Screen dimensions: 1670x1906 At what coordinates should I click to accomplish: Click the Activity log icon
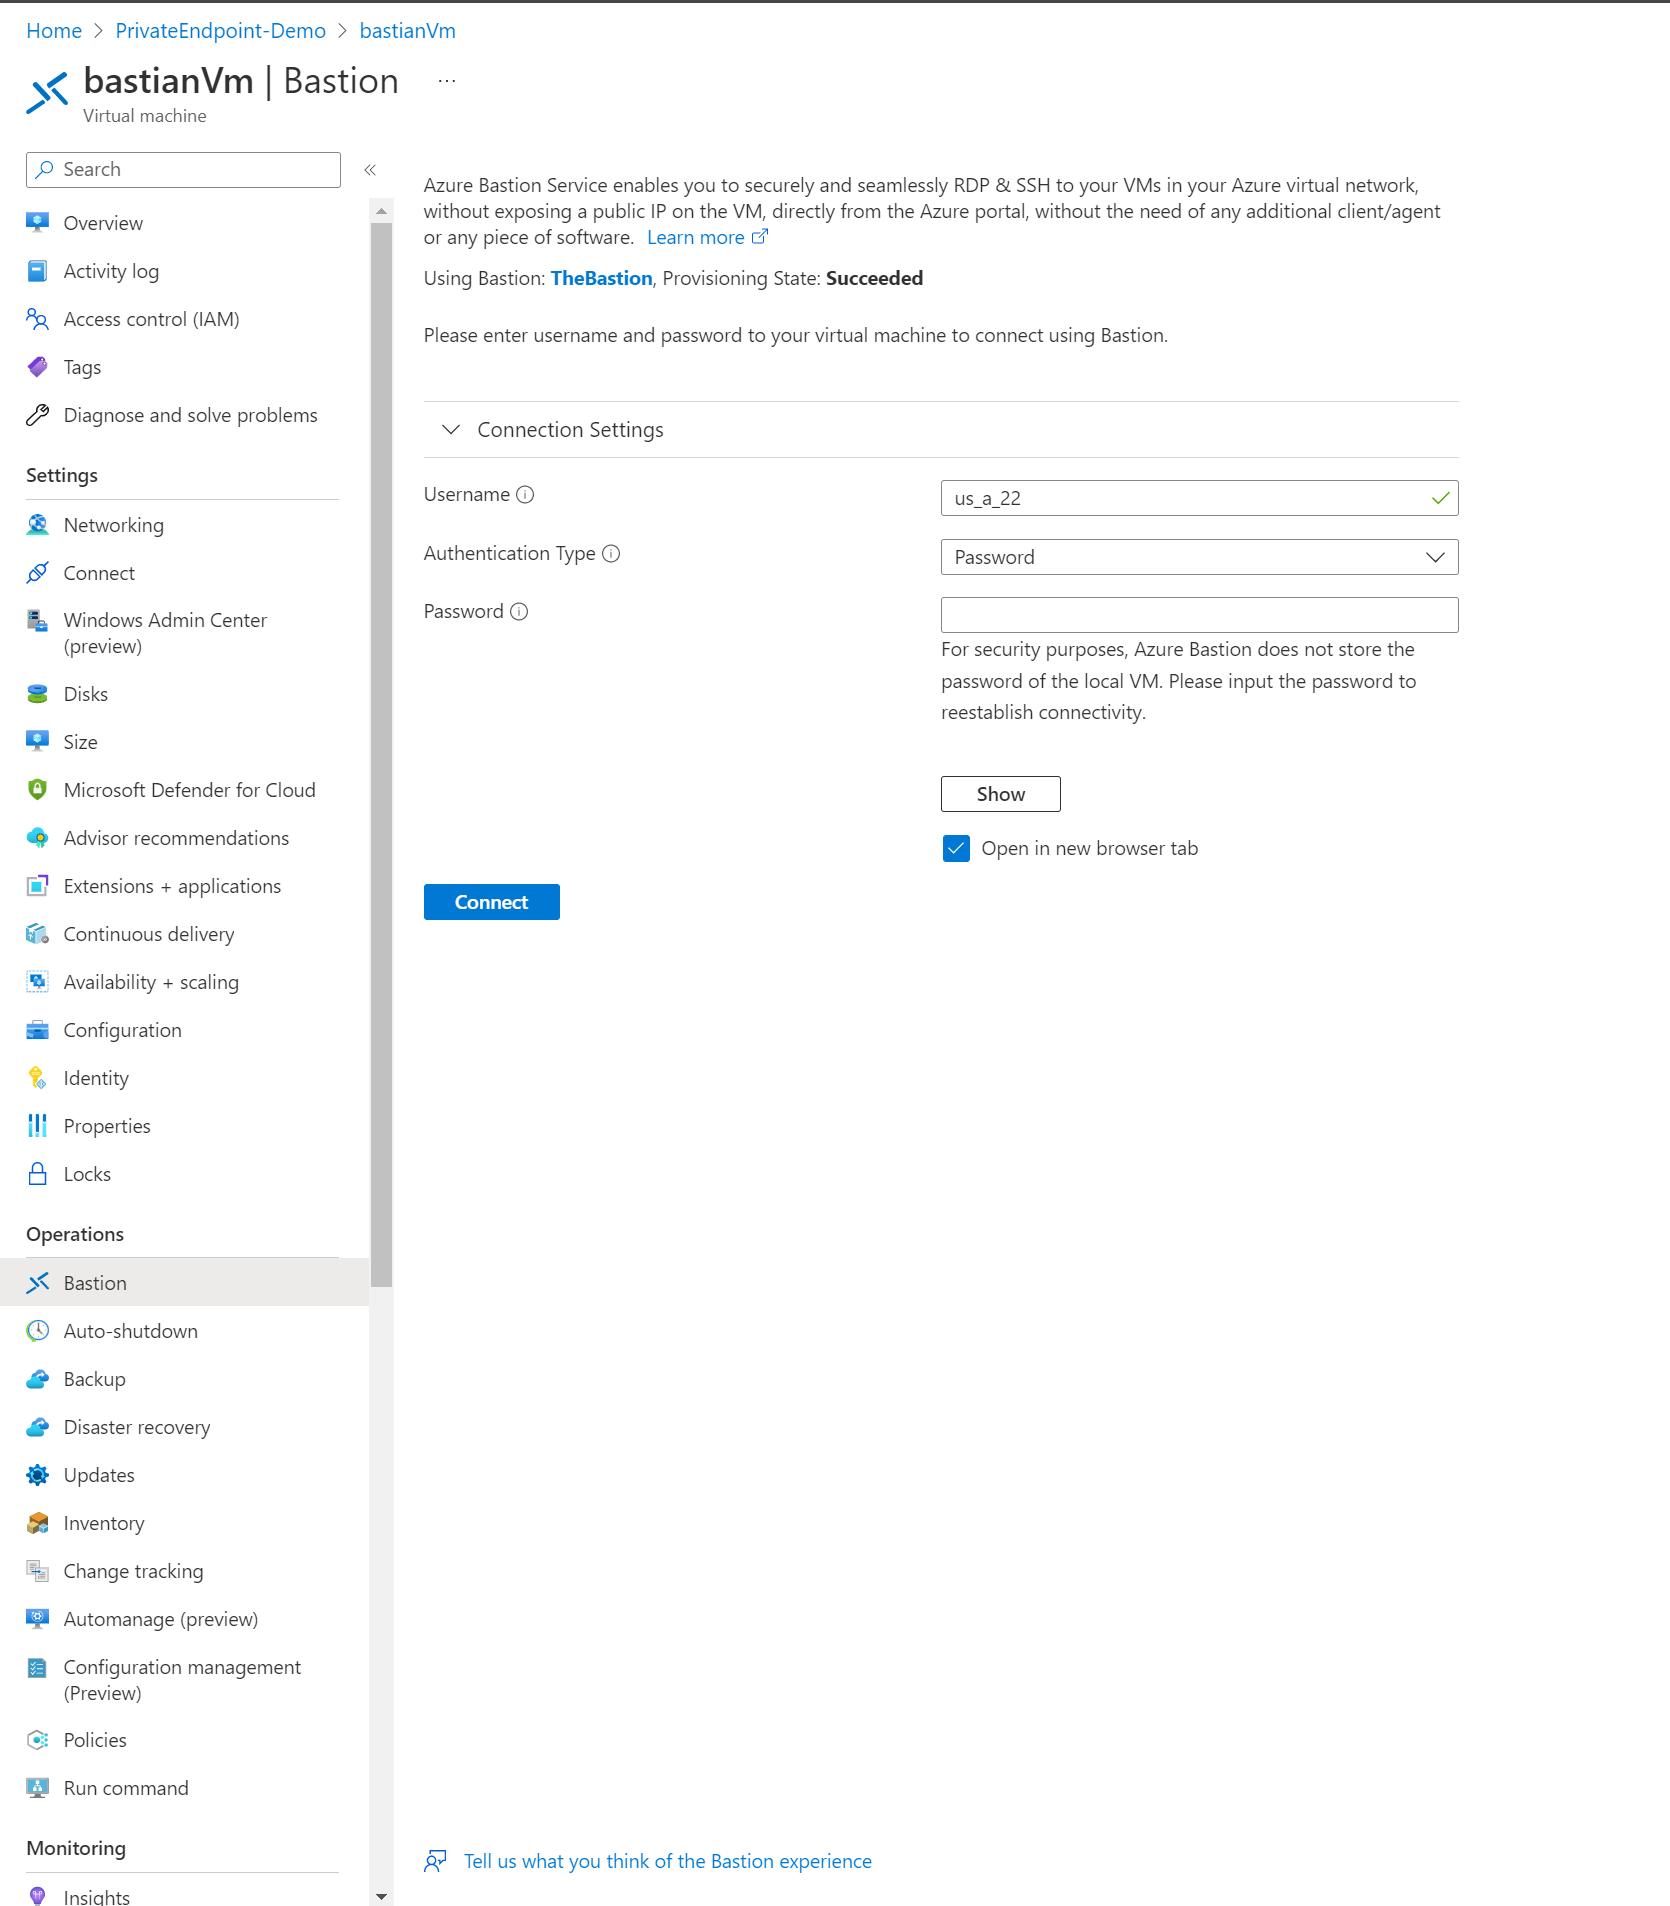38,271
